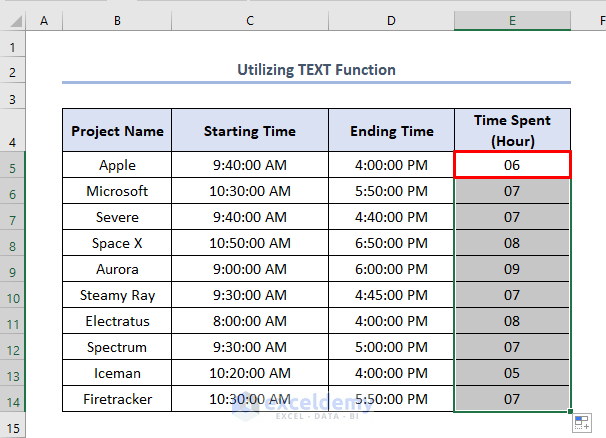Select row 5 header
The height and width of the screenshot is (438, 606).
13,165
